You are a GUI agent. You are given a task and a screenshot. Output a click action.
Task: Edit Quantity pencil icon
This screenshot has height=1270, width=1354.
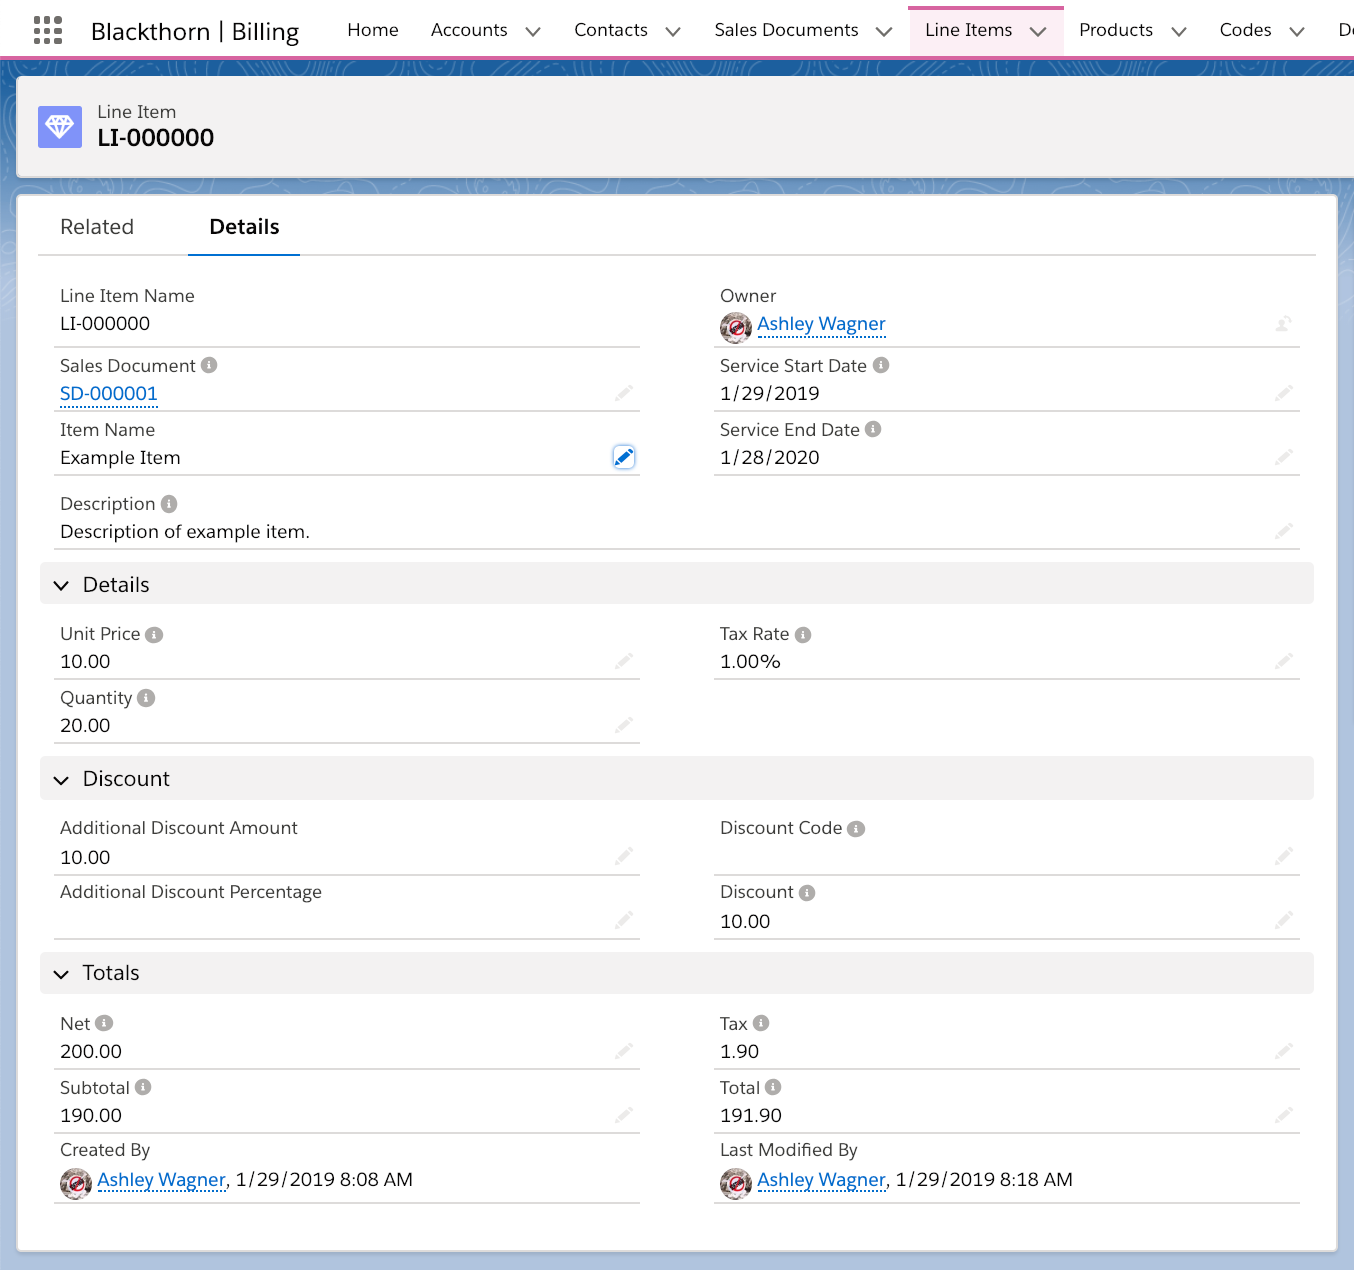pyautogui.click(x=624, y=725)
